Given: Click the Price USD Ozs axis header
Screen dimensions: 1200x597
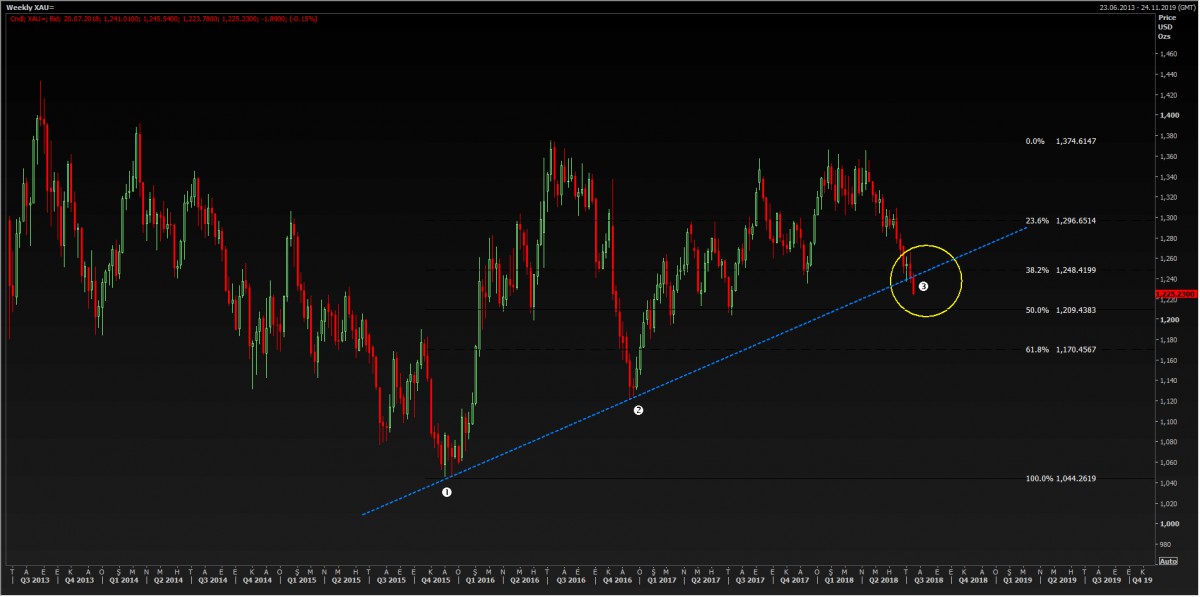Looking at the screenshot, I should pos(1165,27).
